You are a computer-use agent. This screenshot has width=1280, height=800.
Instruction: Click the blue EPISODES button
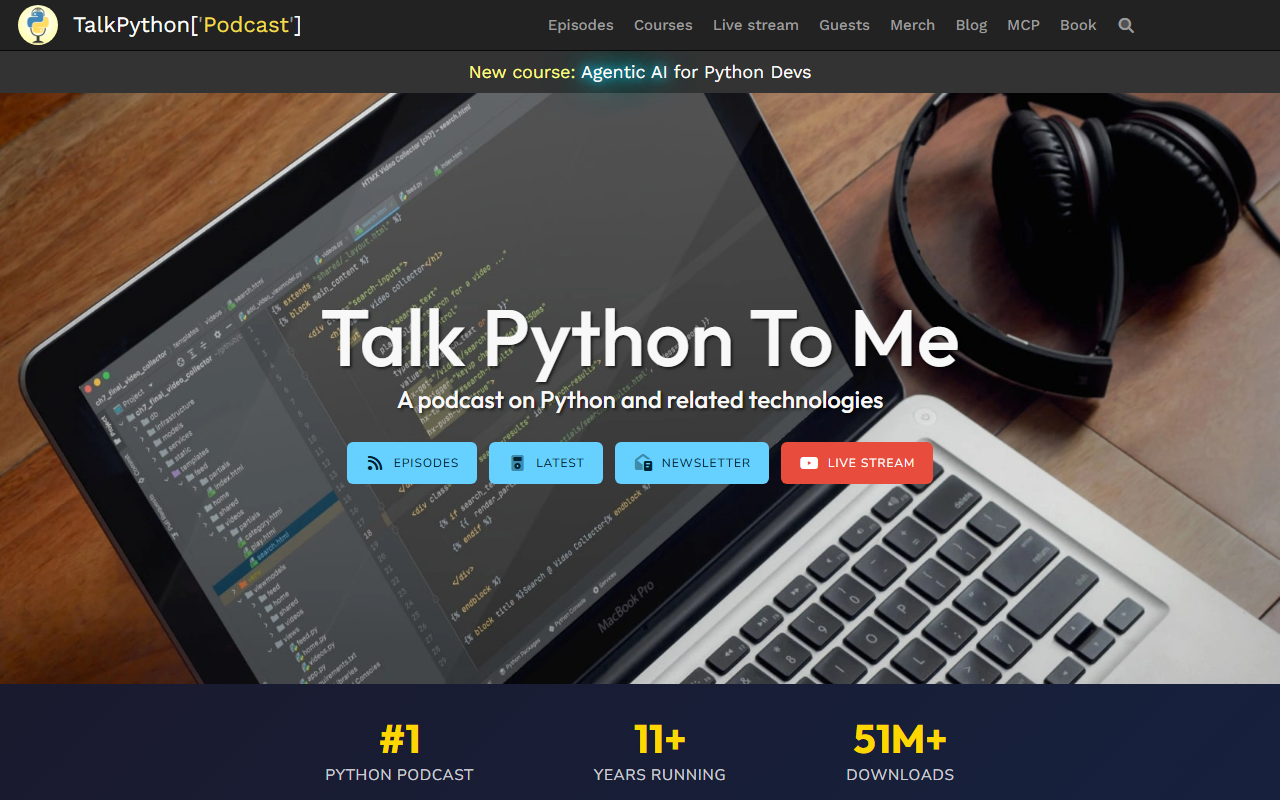point(412,463)
